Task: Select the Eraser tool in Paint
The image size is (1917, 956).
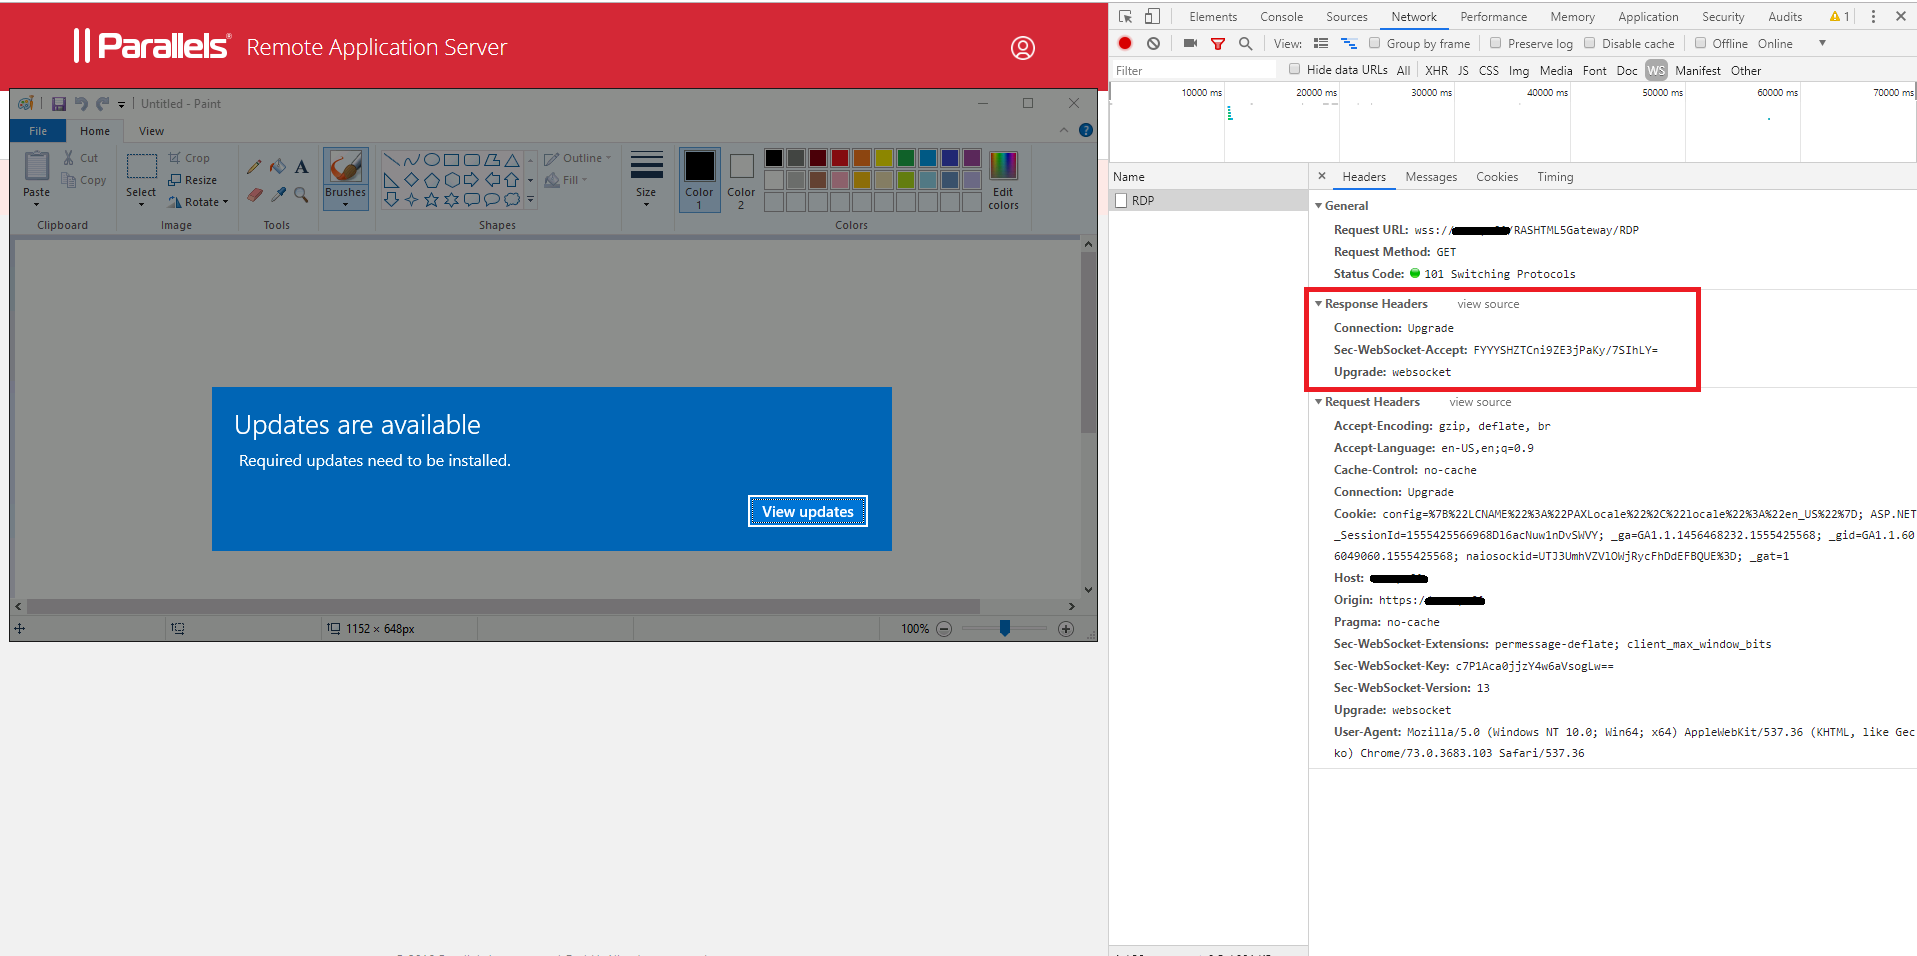Action: 254,194
